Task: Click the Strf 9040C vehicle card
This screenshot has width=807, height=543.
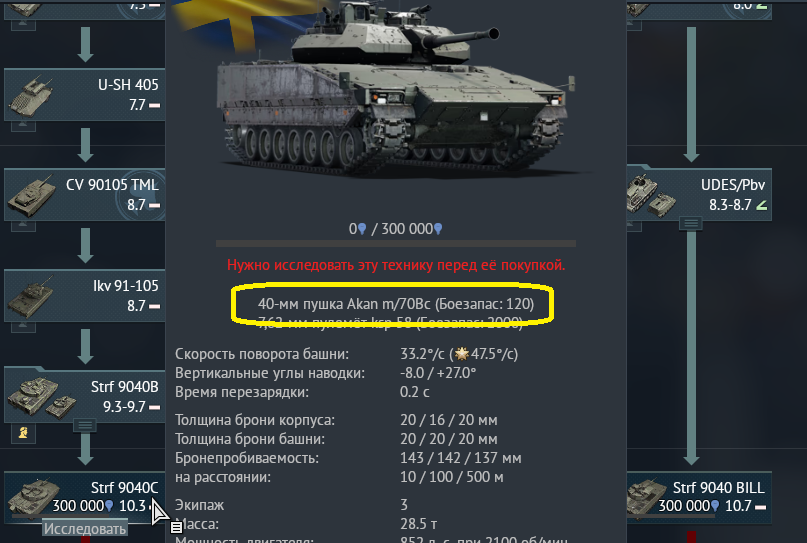Action: pyautogui.click(x=84, y=497)
